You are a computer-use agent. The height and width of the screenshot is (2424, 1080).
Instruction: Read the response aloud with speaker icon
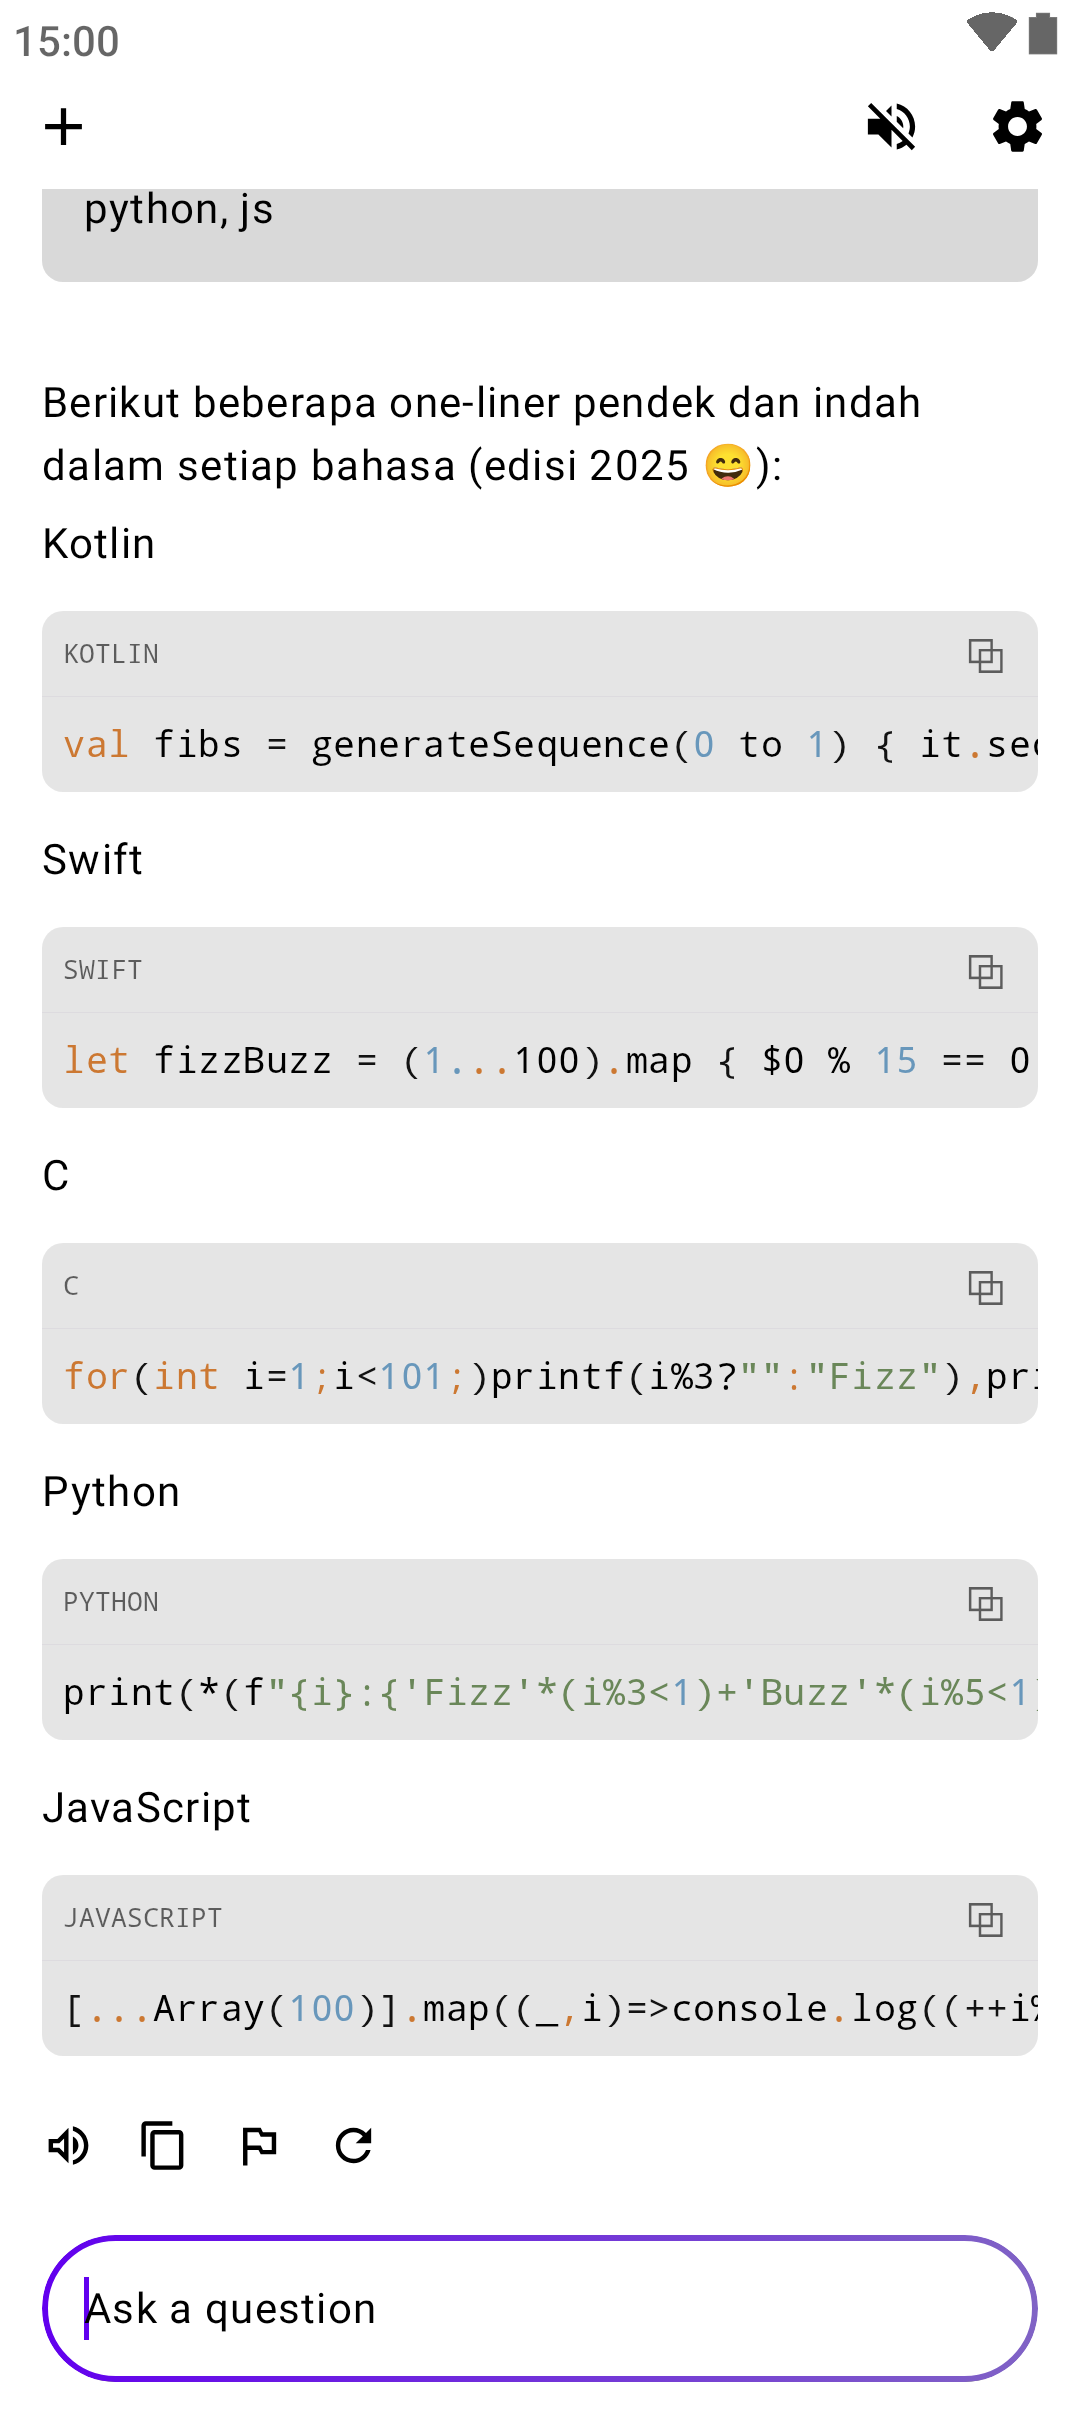[68, 2146]
